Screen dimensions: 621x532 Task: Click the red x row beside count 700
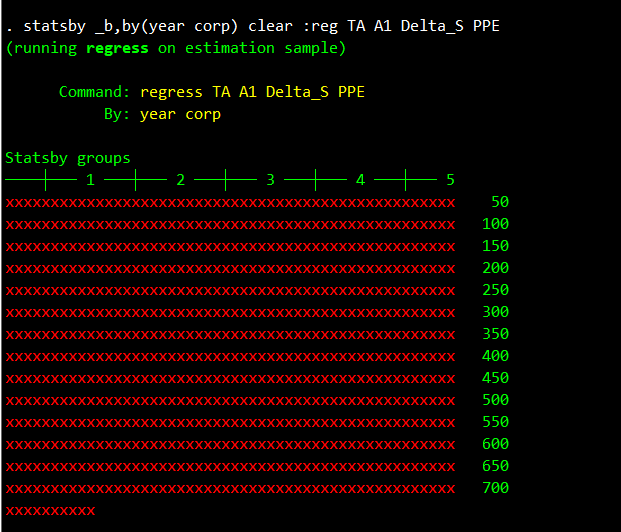(x=230, y=489)
